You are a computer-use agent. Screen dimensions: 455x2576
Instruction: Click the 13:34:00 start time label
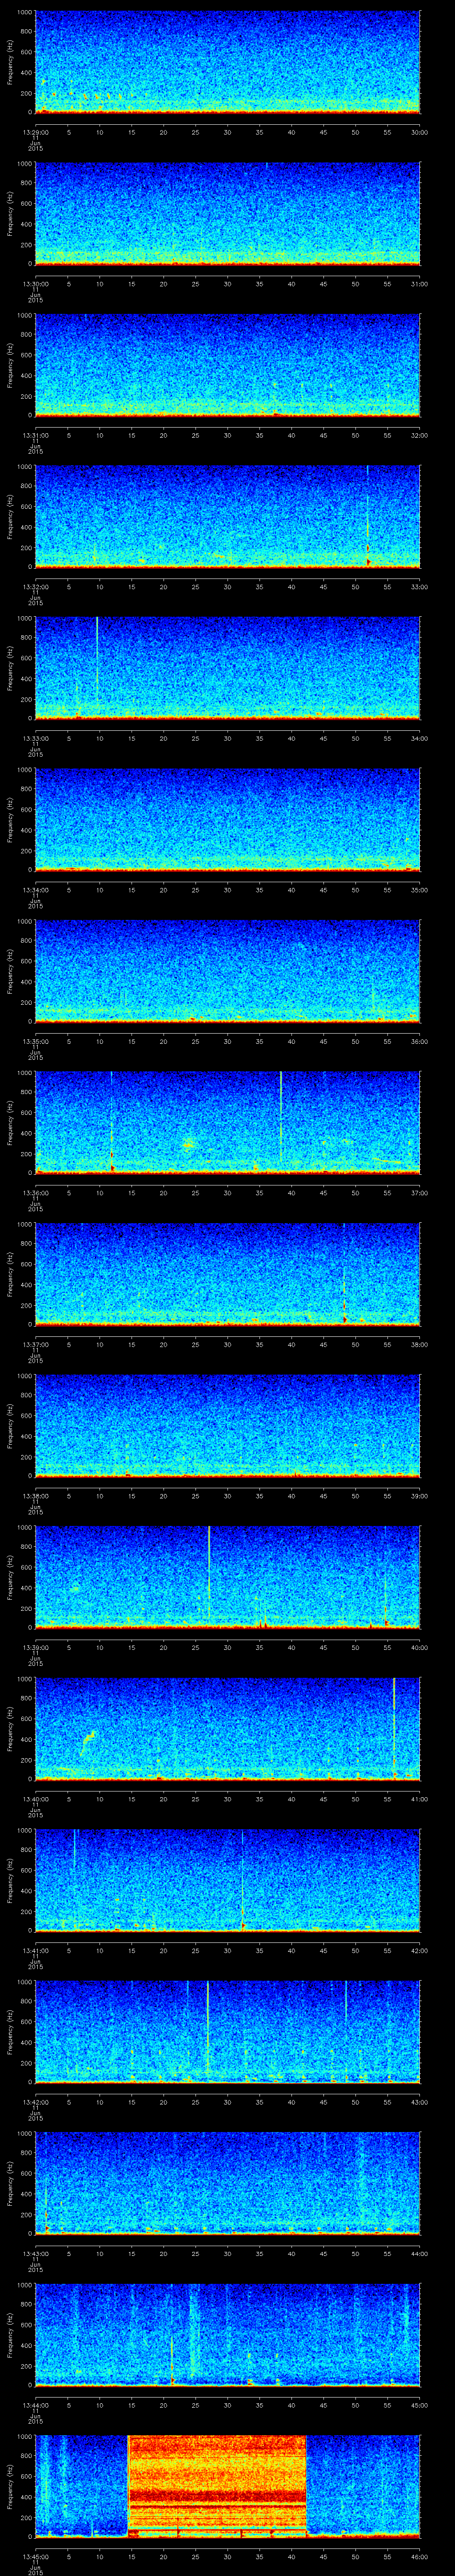(35, 890)
